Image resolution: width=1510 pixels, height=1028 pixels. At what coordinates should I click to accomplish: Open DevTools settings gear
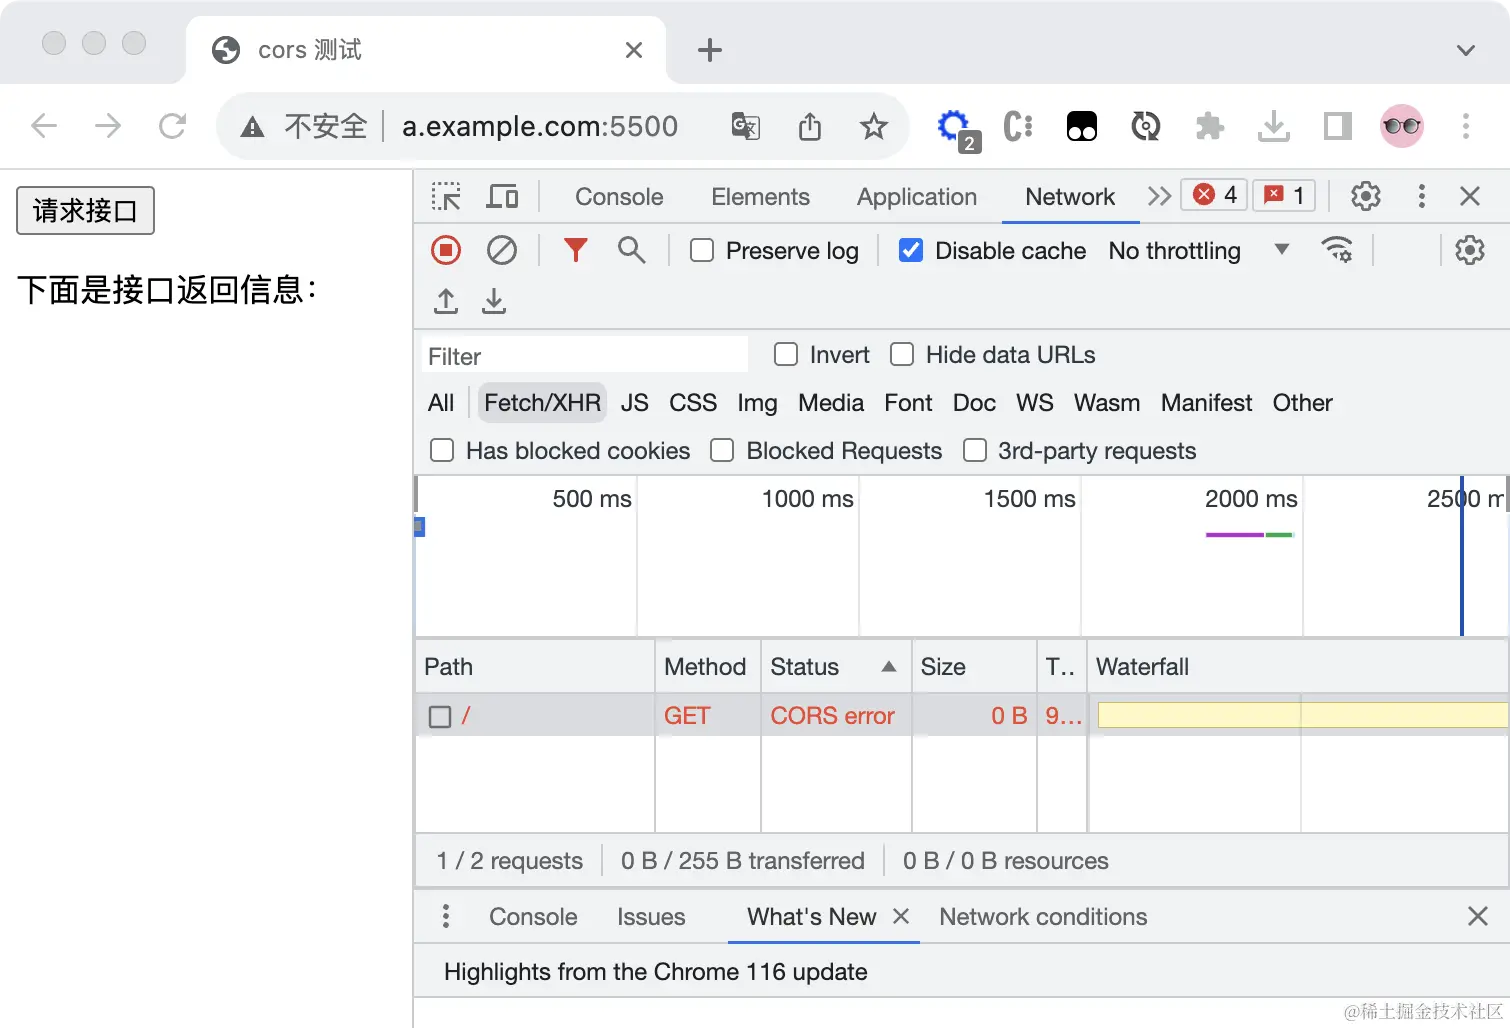point(1366,196)
